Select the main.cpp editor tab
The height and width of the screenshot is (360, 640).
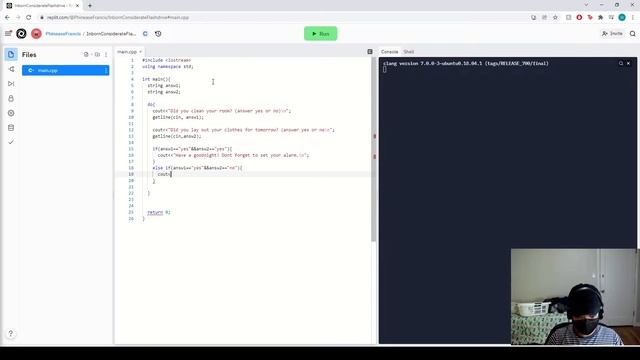[127, 52]
